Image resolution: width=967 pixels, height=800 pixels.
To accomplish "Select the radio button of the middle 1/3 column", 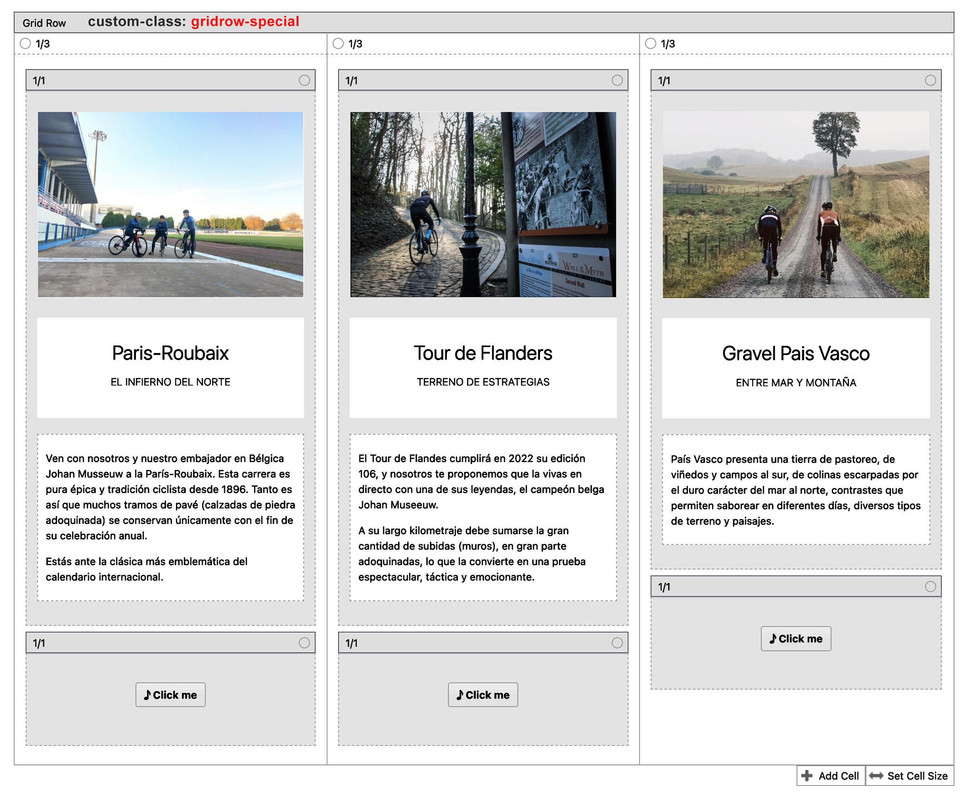I will tap(338, 44).
